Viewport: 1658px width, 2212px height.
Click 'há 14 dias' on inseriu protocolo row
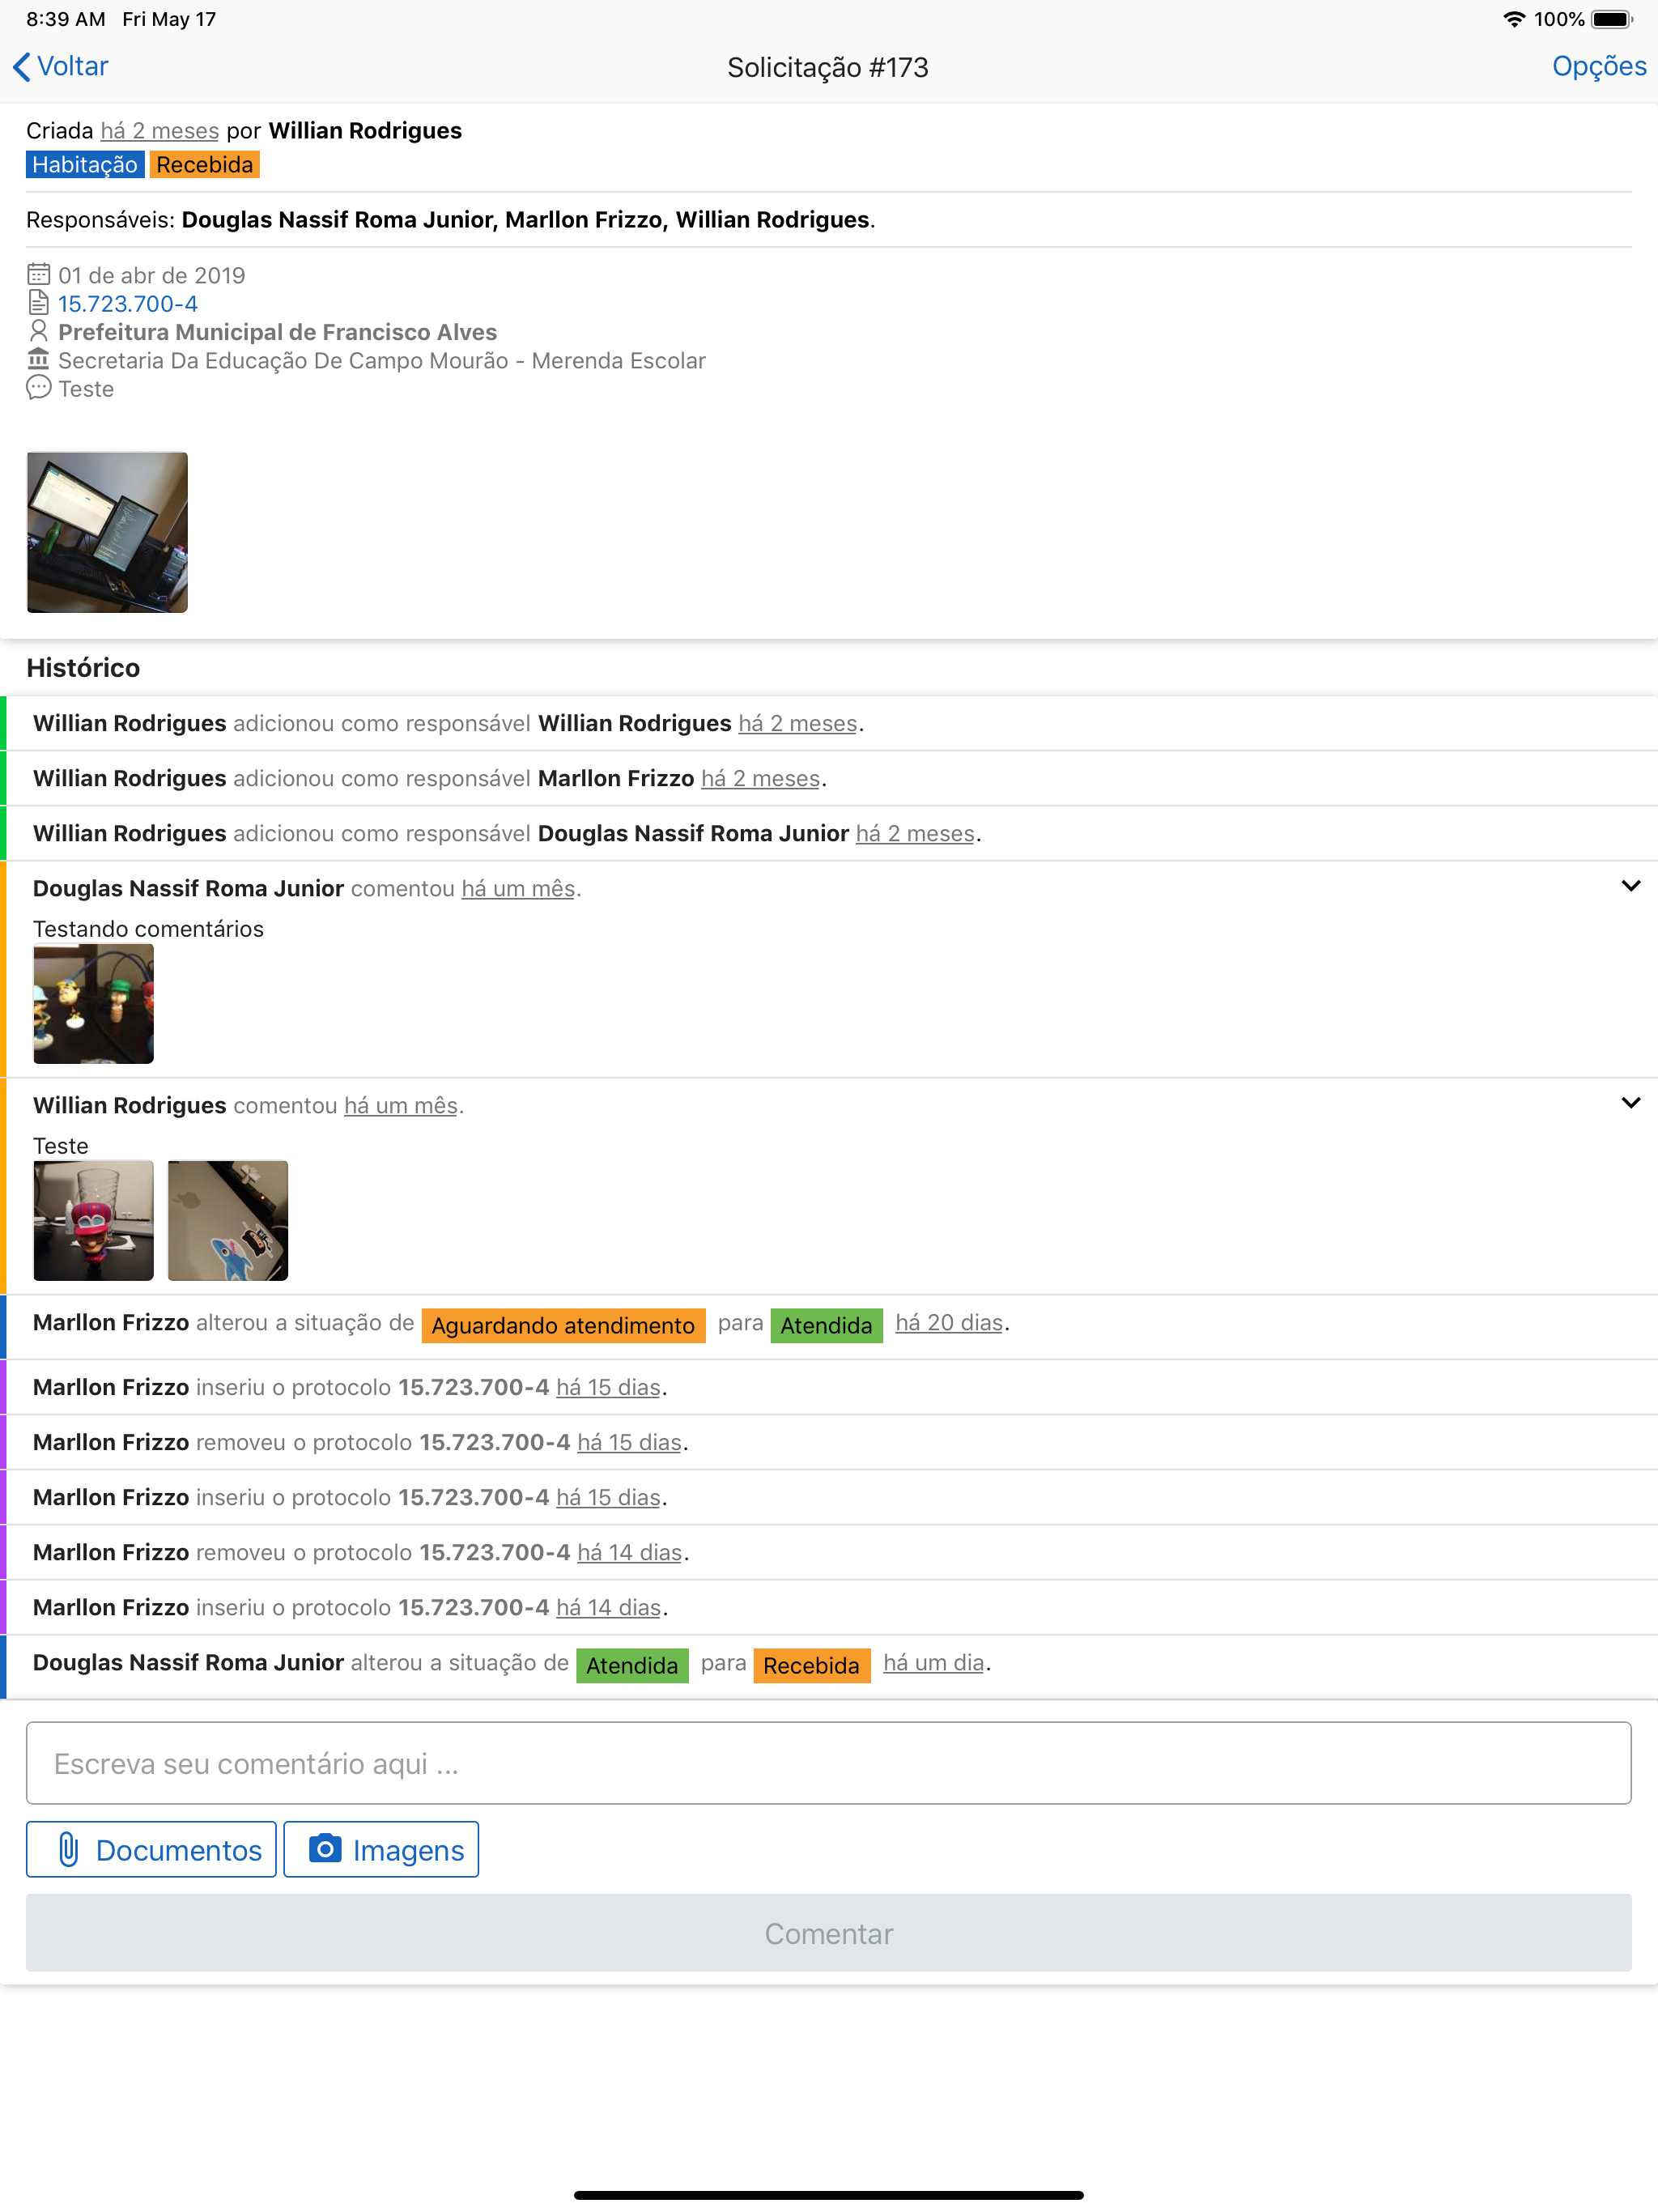coord(608,1608)
